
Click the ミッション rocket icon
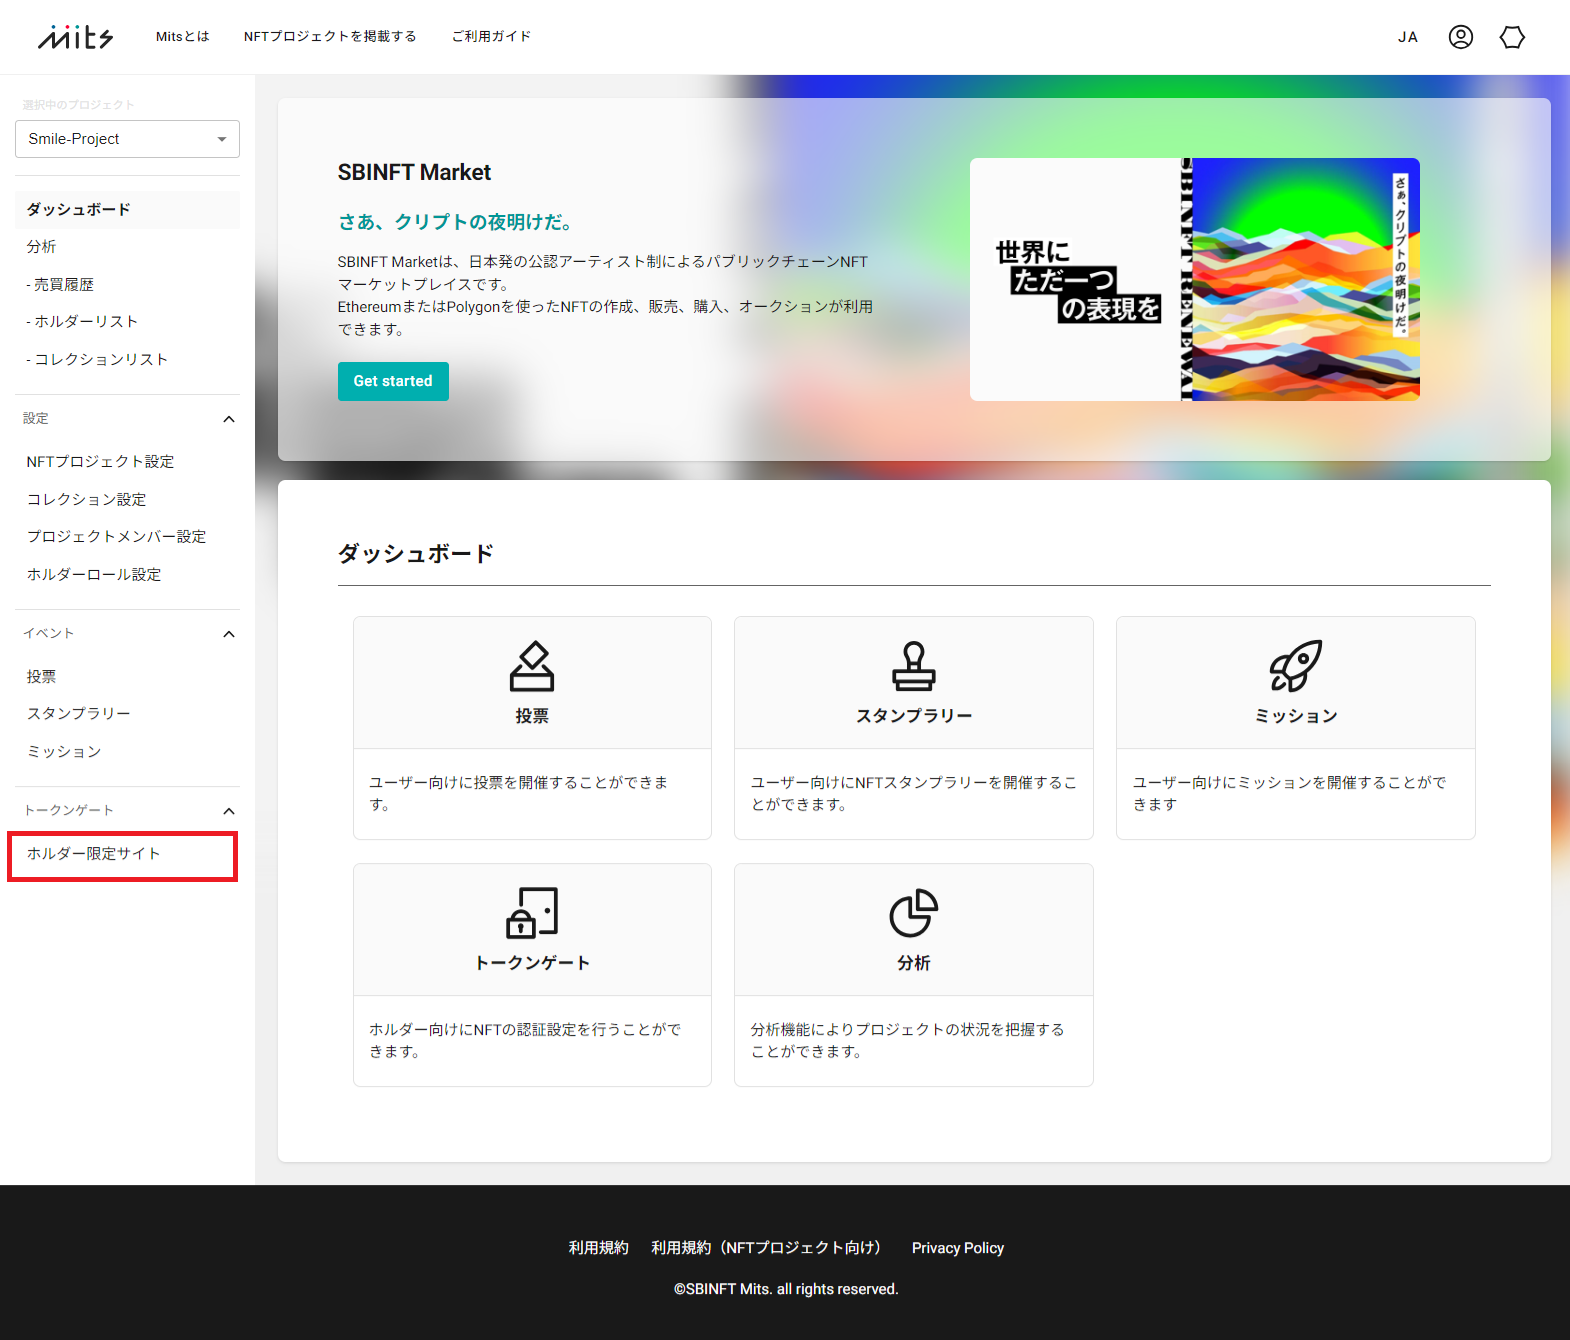pos(1296,666)
